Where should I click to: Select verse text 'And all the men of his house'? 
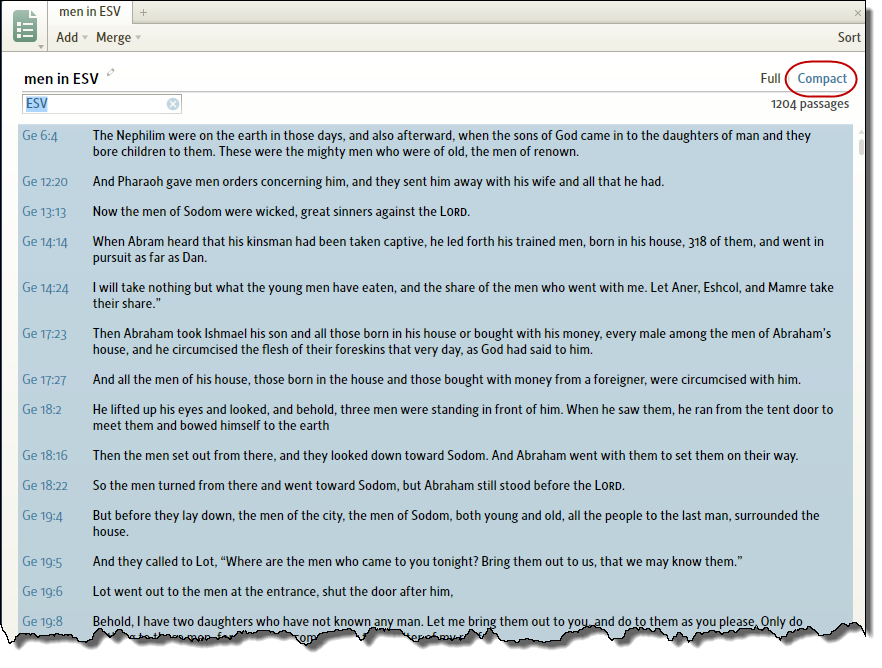pos(169,380)
